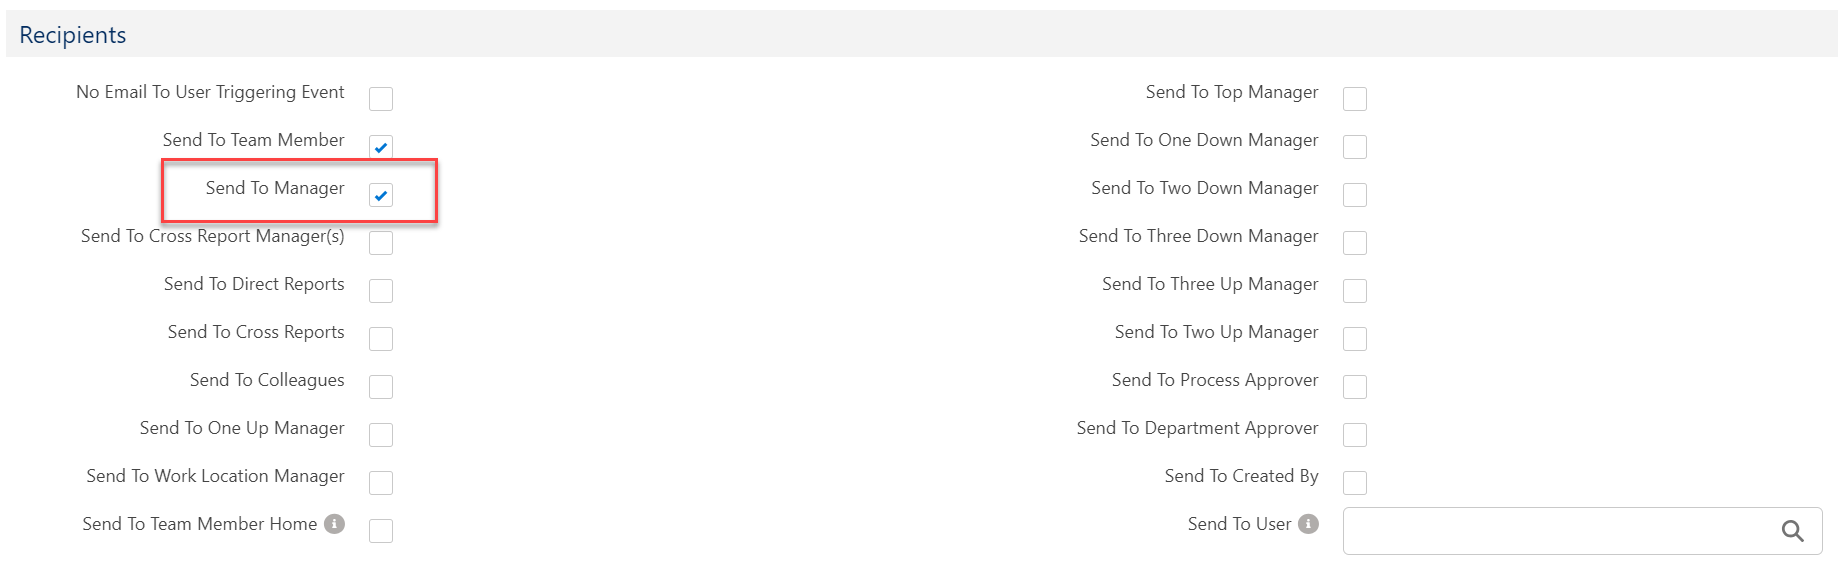The image size is (1838, 566).
Task: Enable the Send To Top Manager checkbox
Action: (1355, 99)
